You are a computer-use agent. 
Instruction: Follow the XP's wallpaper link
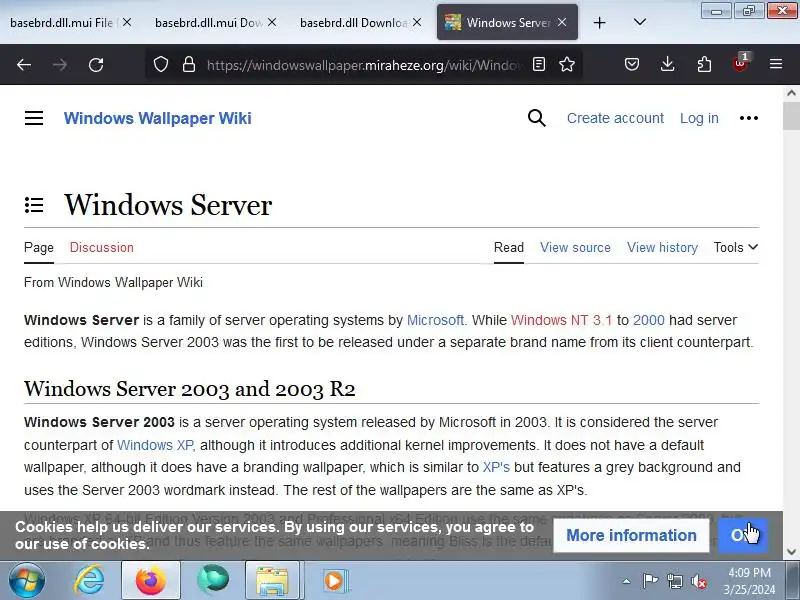click(x=496, y=467)
